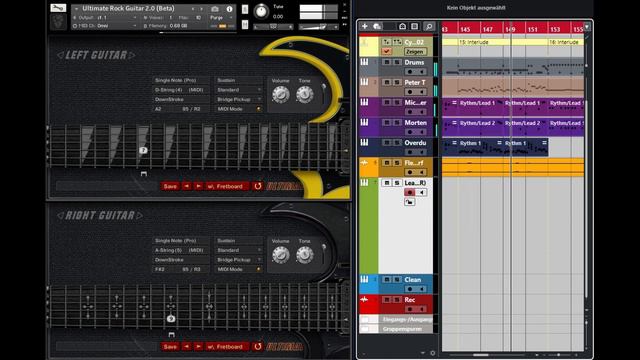Screen dimensions: 640x360
Task: Select Left Guitar D-String (4) field
Action: coord(181,90)
